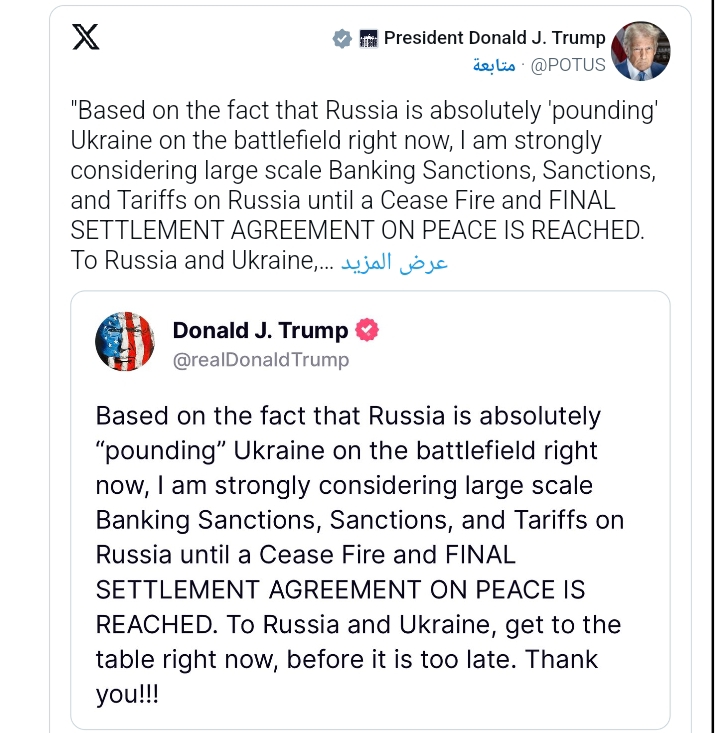Click the red verified badge on quoted post
This screenshot has width=728, height=733.
[x=368, y=330]
